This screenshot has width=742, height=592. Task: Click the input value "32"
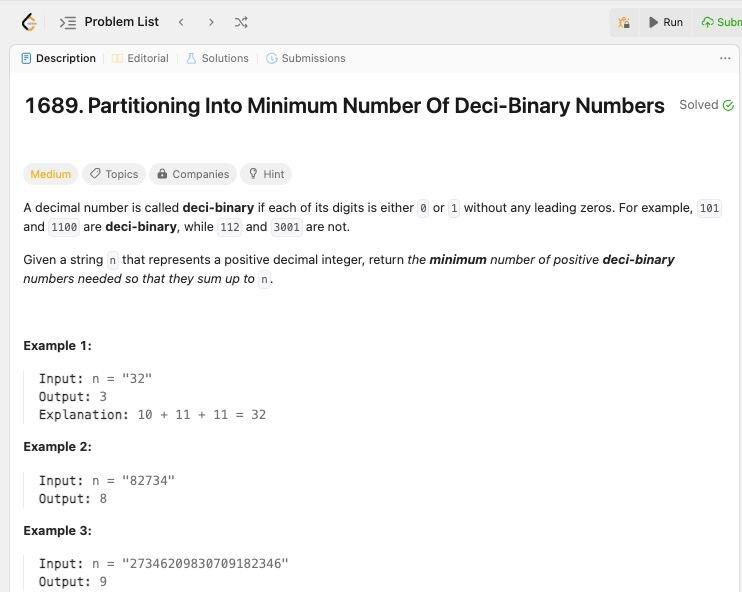(137, 379)
